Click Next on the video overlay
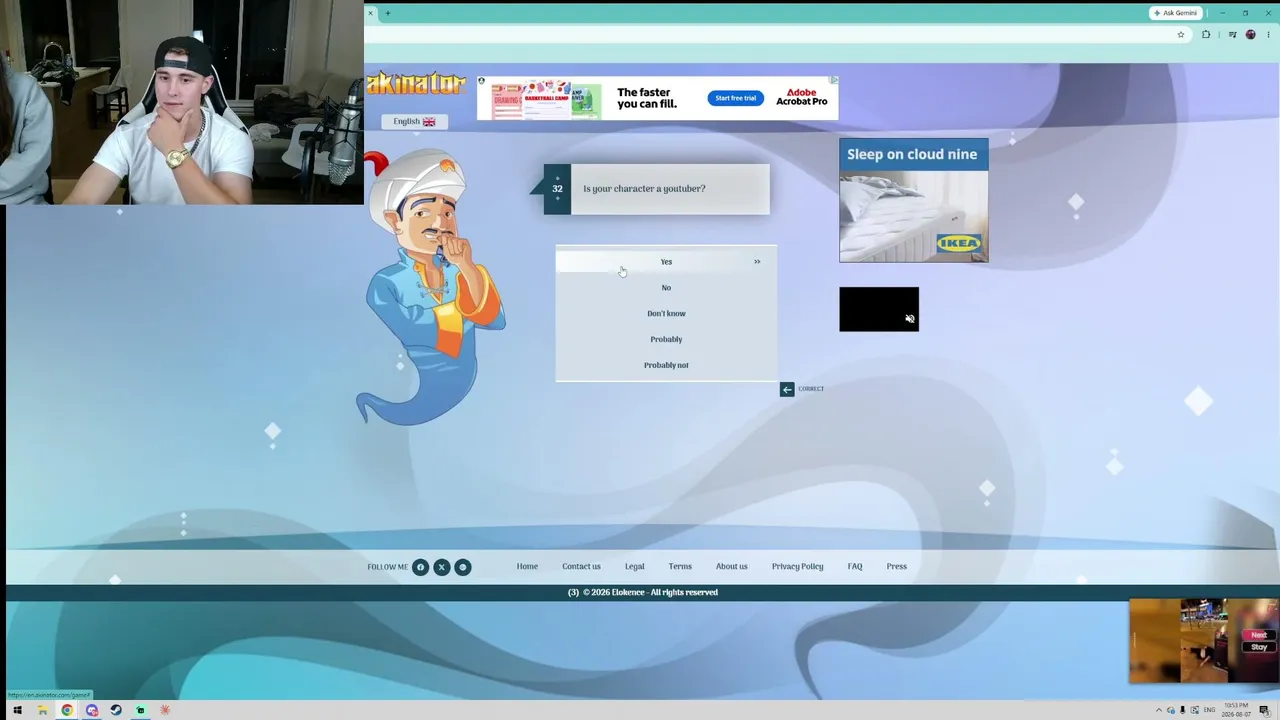 (1259, 635)
